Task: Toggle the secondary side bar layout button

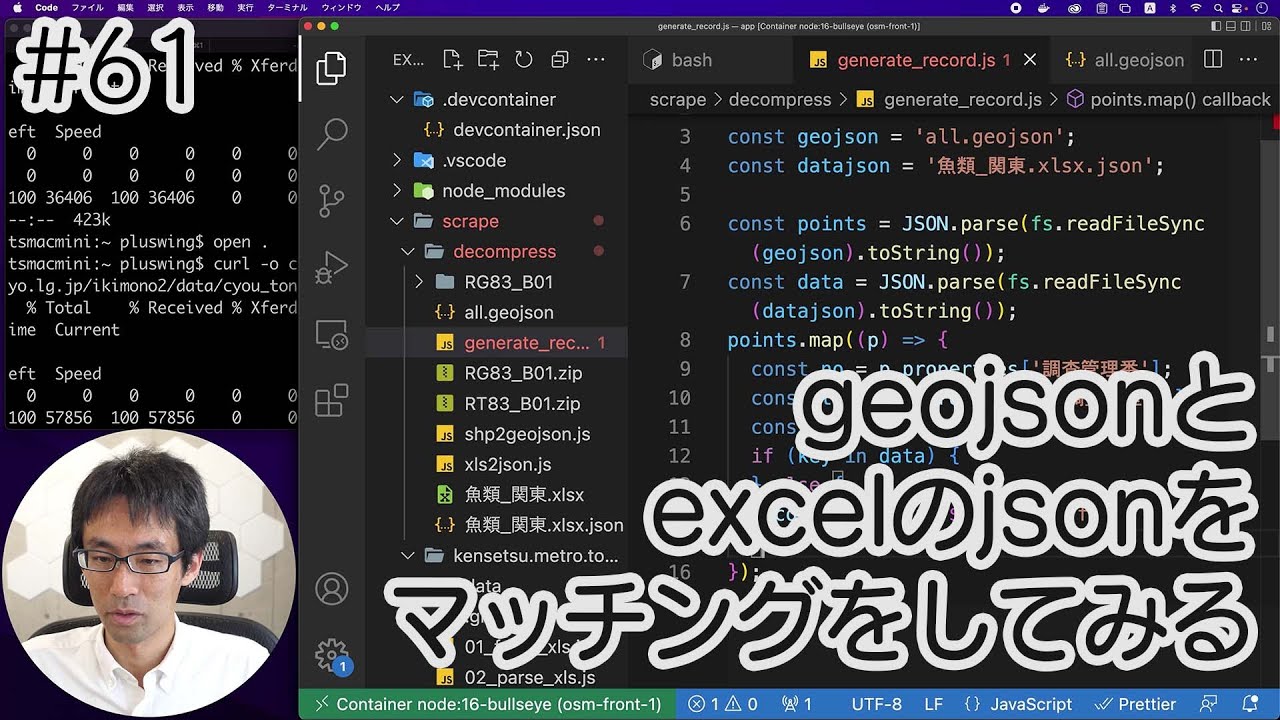Action: (1246, 26)
